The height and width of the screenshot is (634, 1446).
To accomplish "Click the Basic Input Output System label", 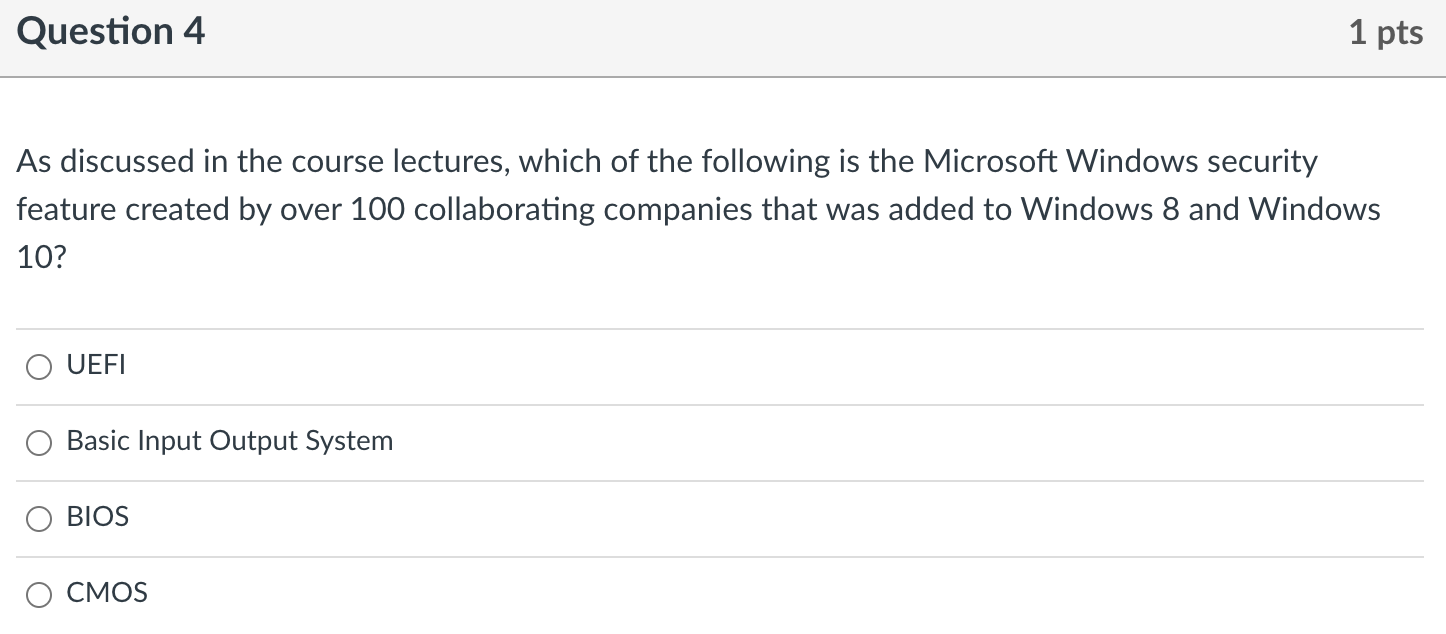I will (x=229, y=441).
